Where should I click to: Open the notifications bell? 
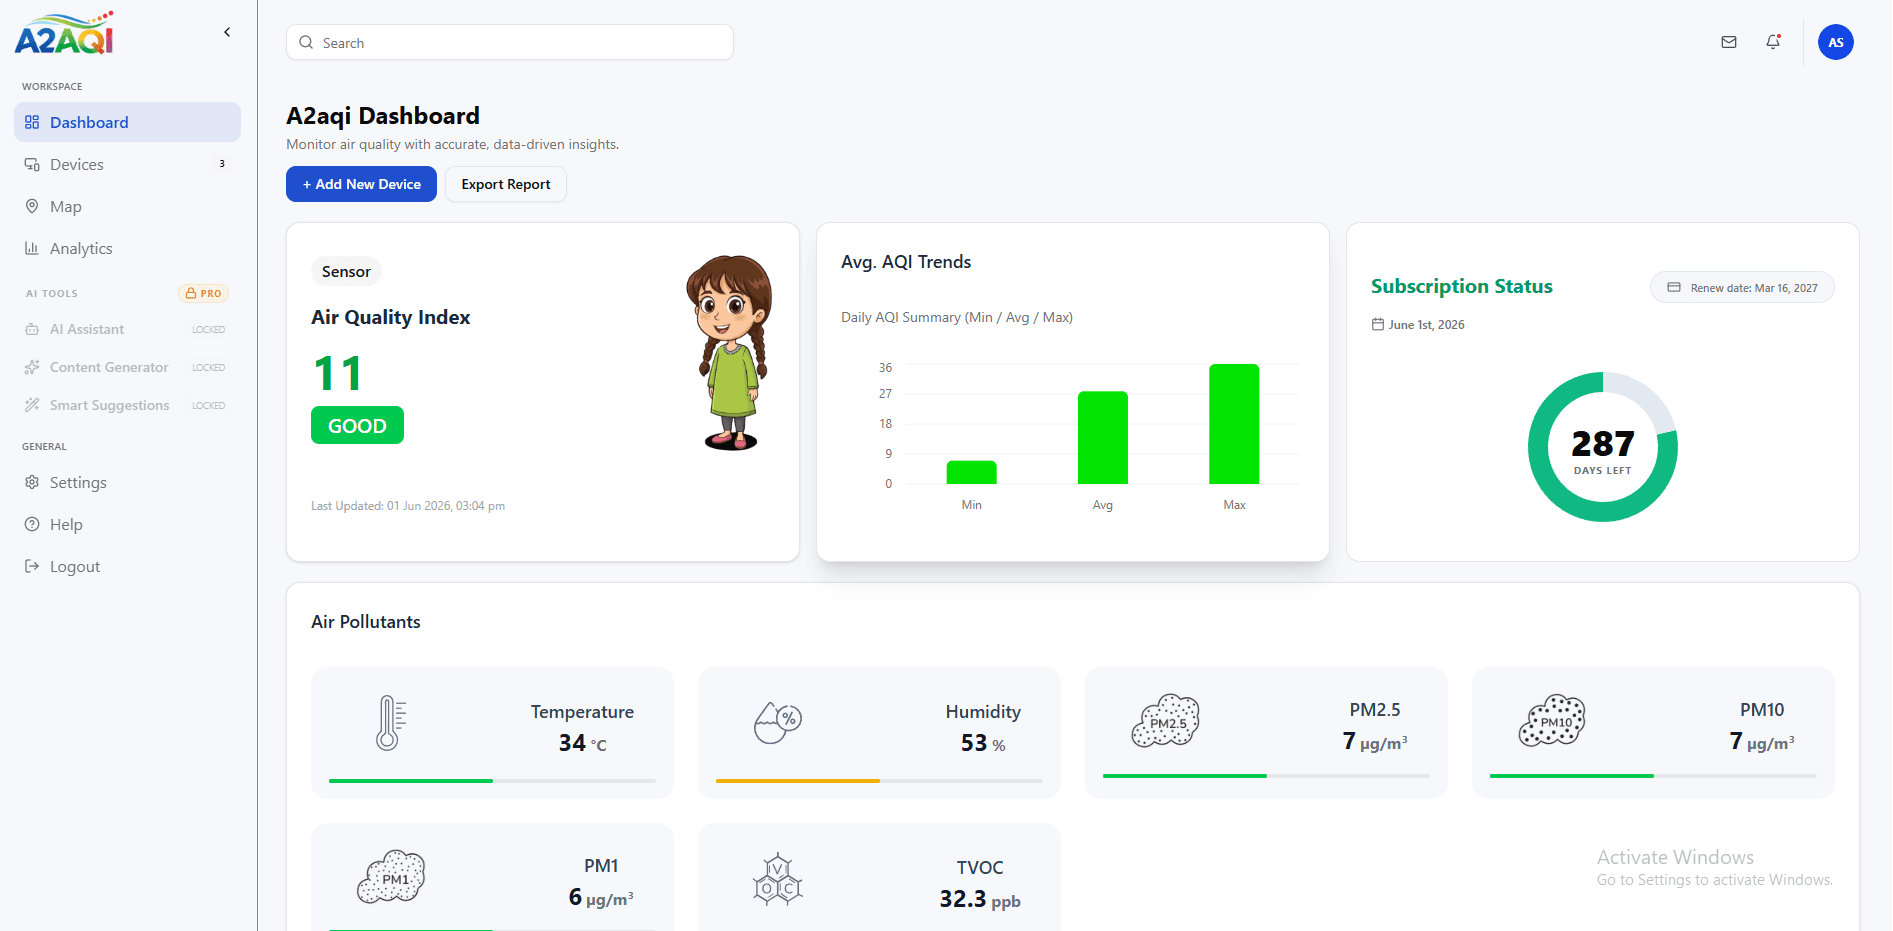[x=1773, y=42]
